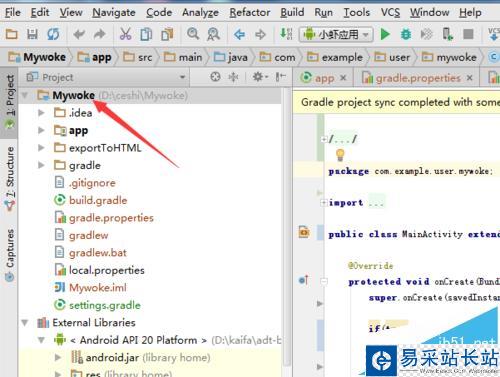Click the Back navigation arrow
This screenshot has width=500, height=377.
[239, 34]
